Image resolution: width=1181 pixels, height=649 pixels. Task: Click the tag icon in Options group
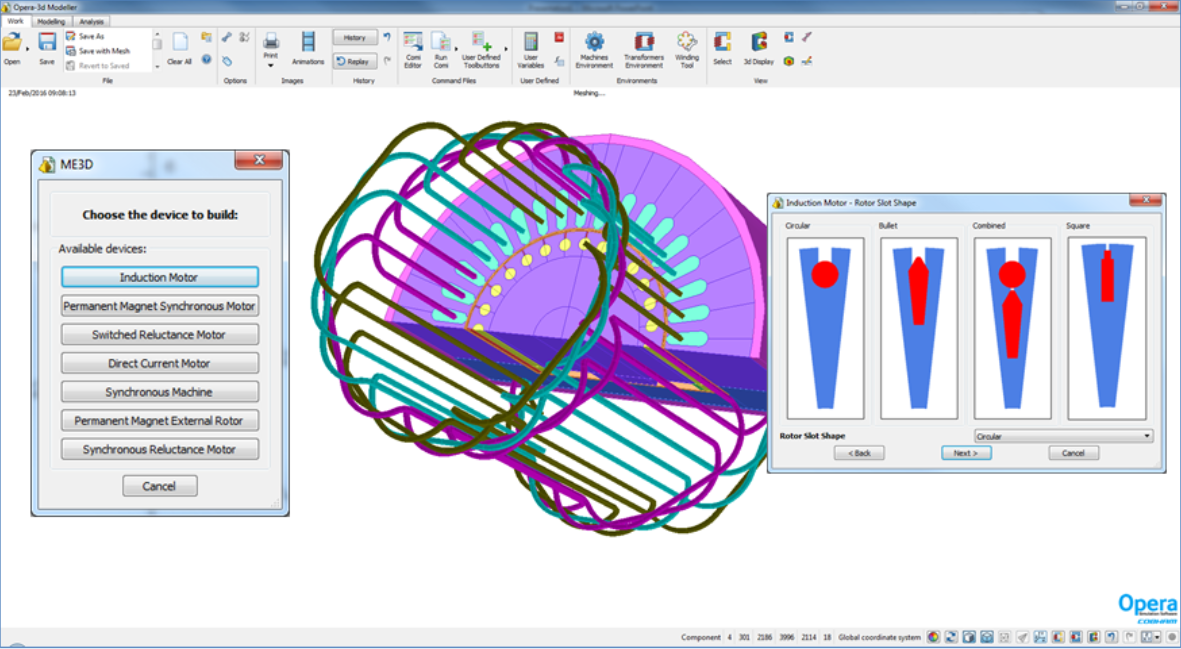pos(227,60)
